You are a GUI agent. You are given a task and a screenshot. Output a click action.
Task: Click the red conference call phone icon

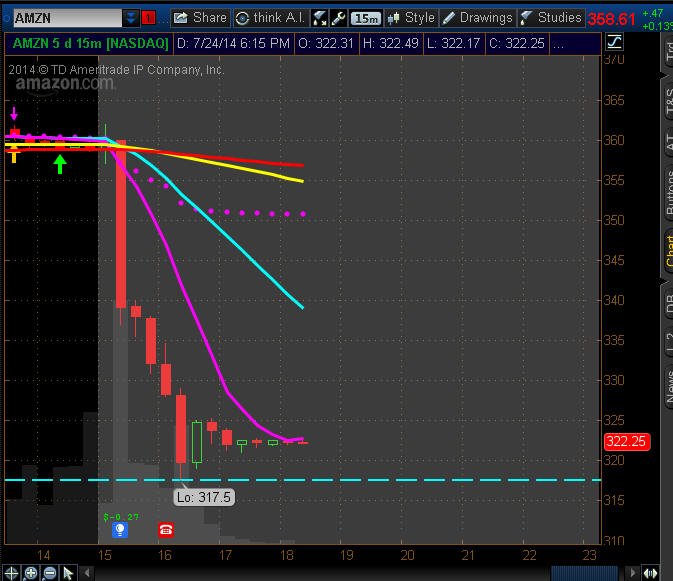pos(166,530)
